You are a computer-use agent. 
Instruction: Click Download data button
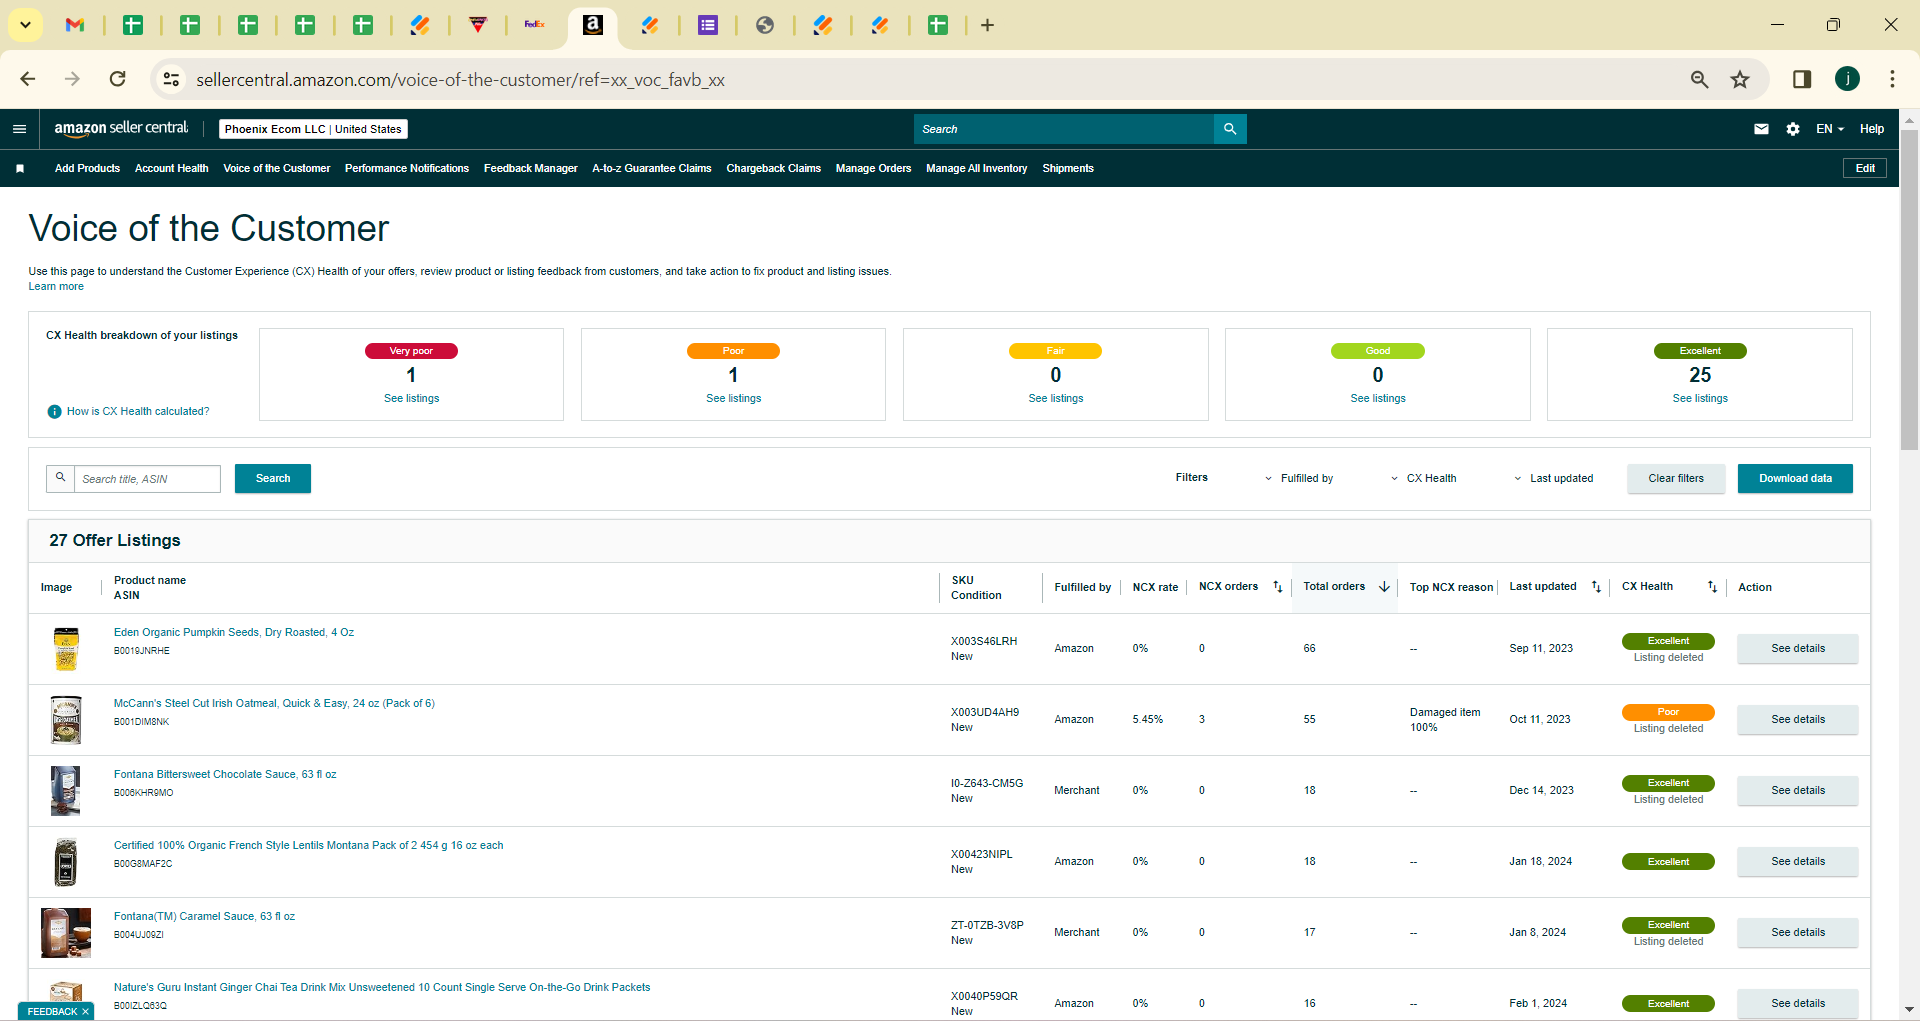point(1795,479)
